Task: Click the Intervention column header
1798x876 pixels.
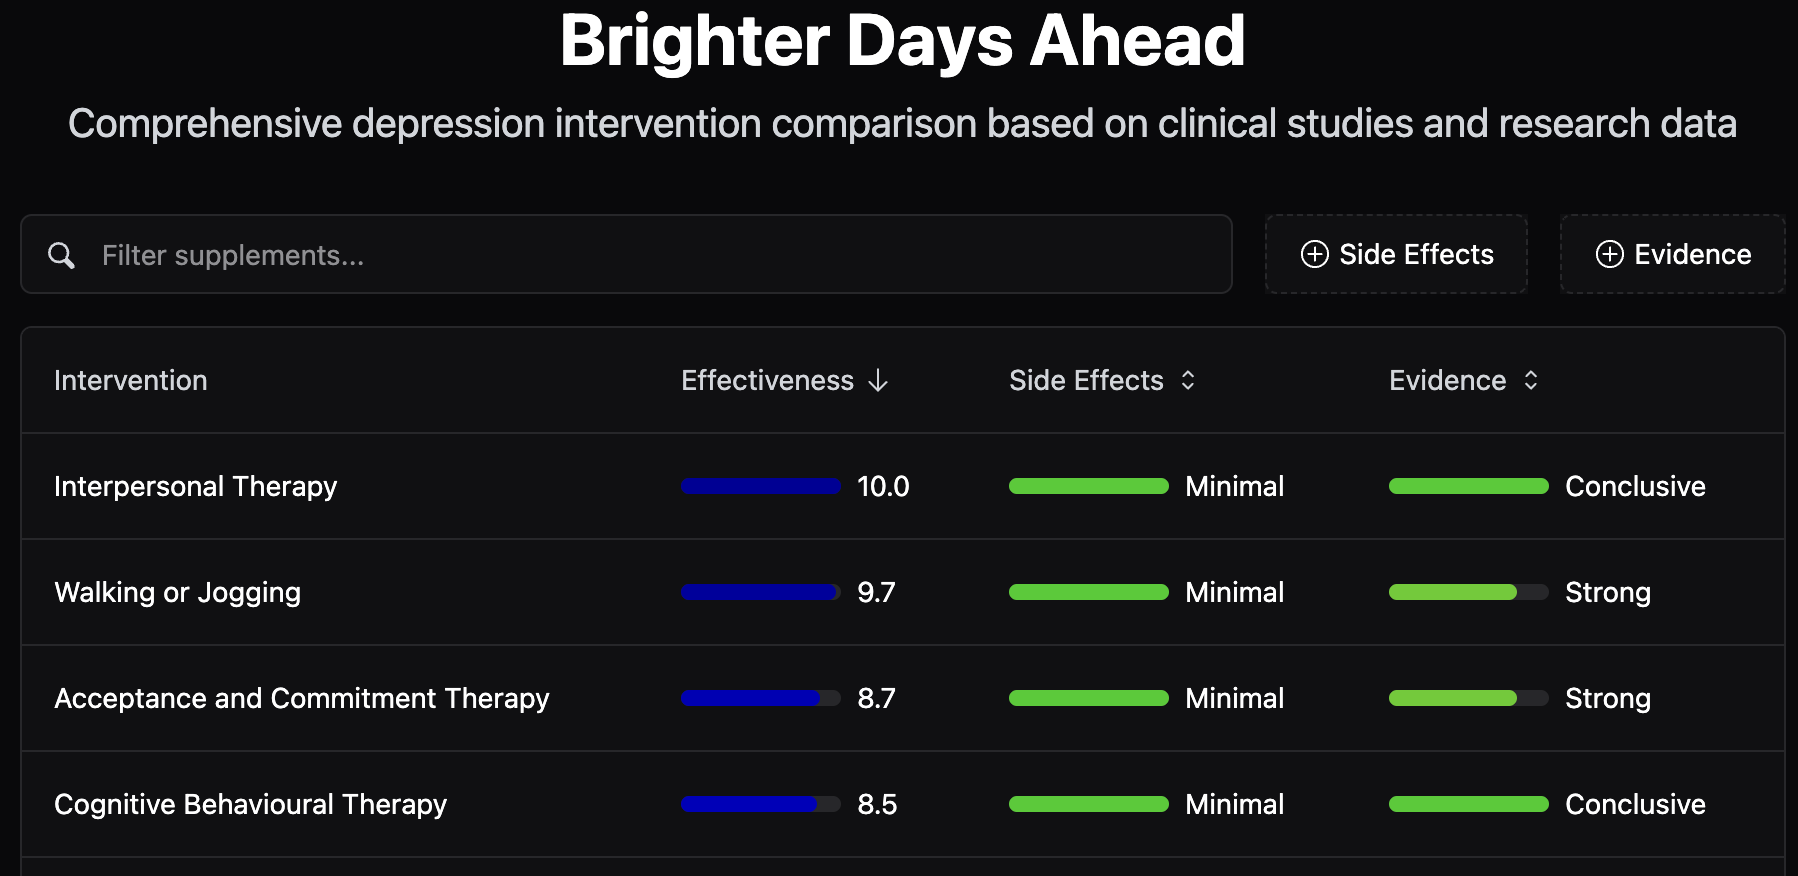Action: [131, 380]
